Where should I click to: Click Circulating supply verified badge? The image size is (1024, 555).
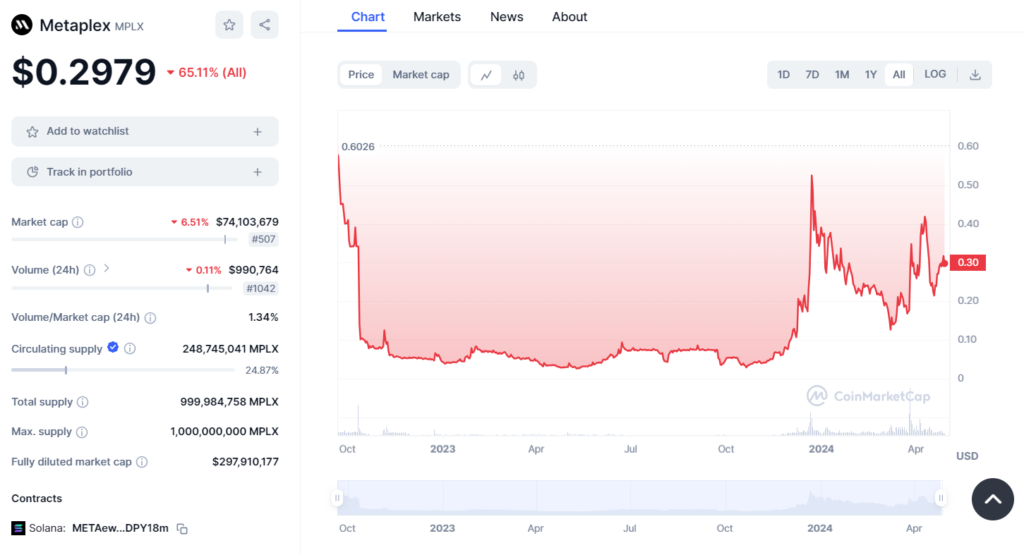[x=113, y=348]
